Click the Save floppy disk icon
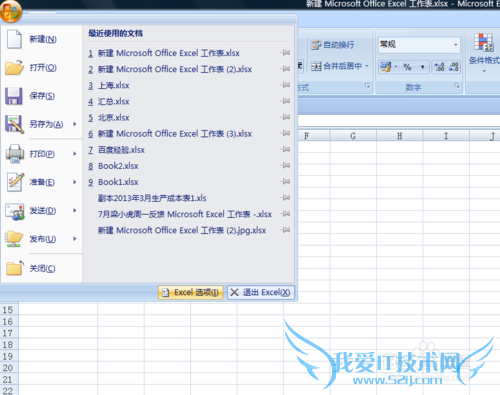Screen dimensions: 500x395 [14, 96]
